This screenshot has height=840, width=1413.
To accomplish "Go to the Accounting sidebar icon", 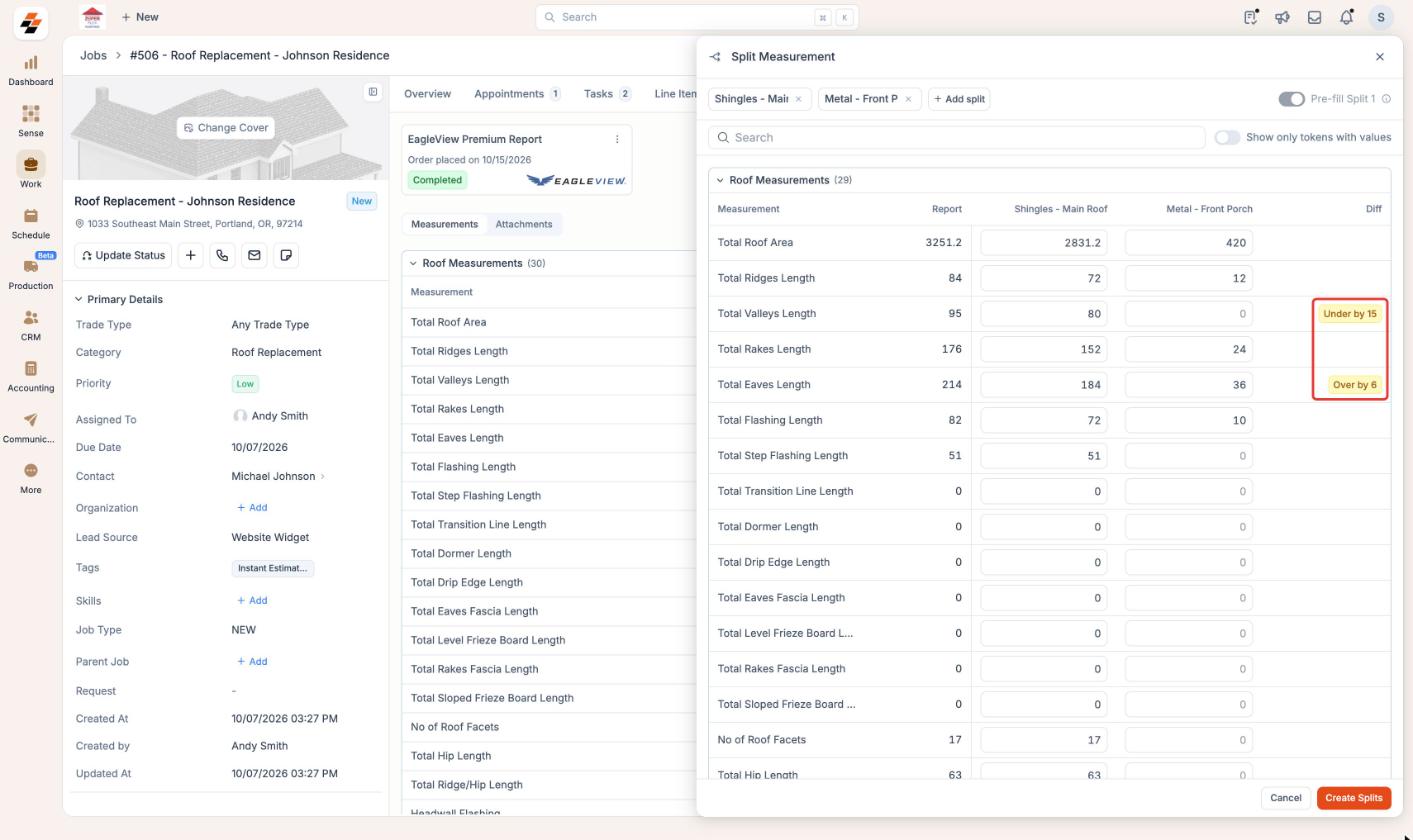I will [x=30, y=369].
